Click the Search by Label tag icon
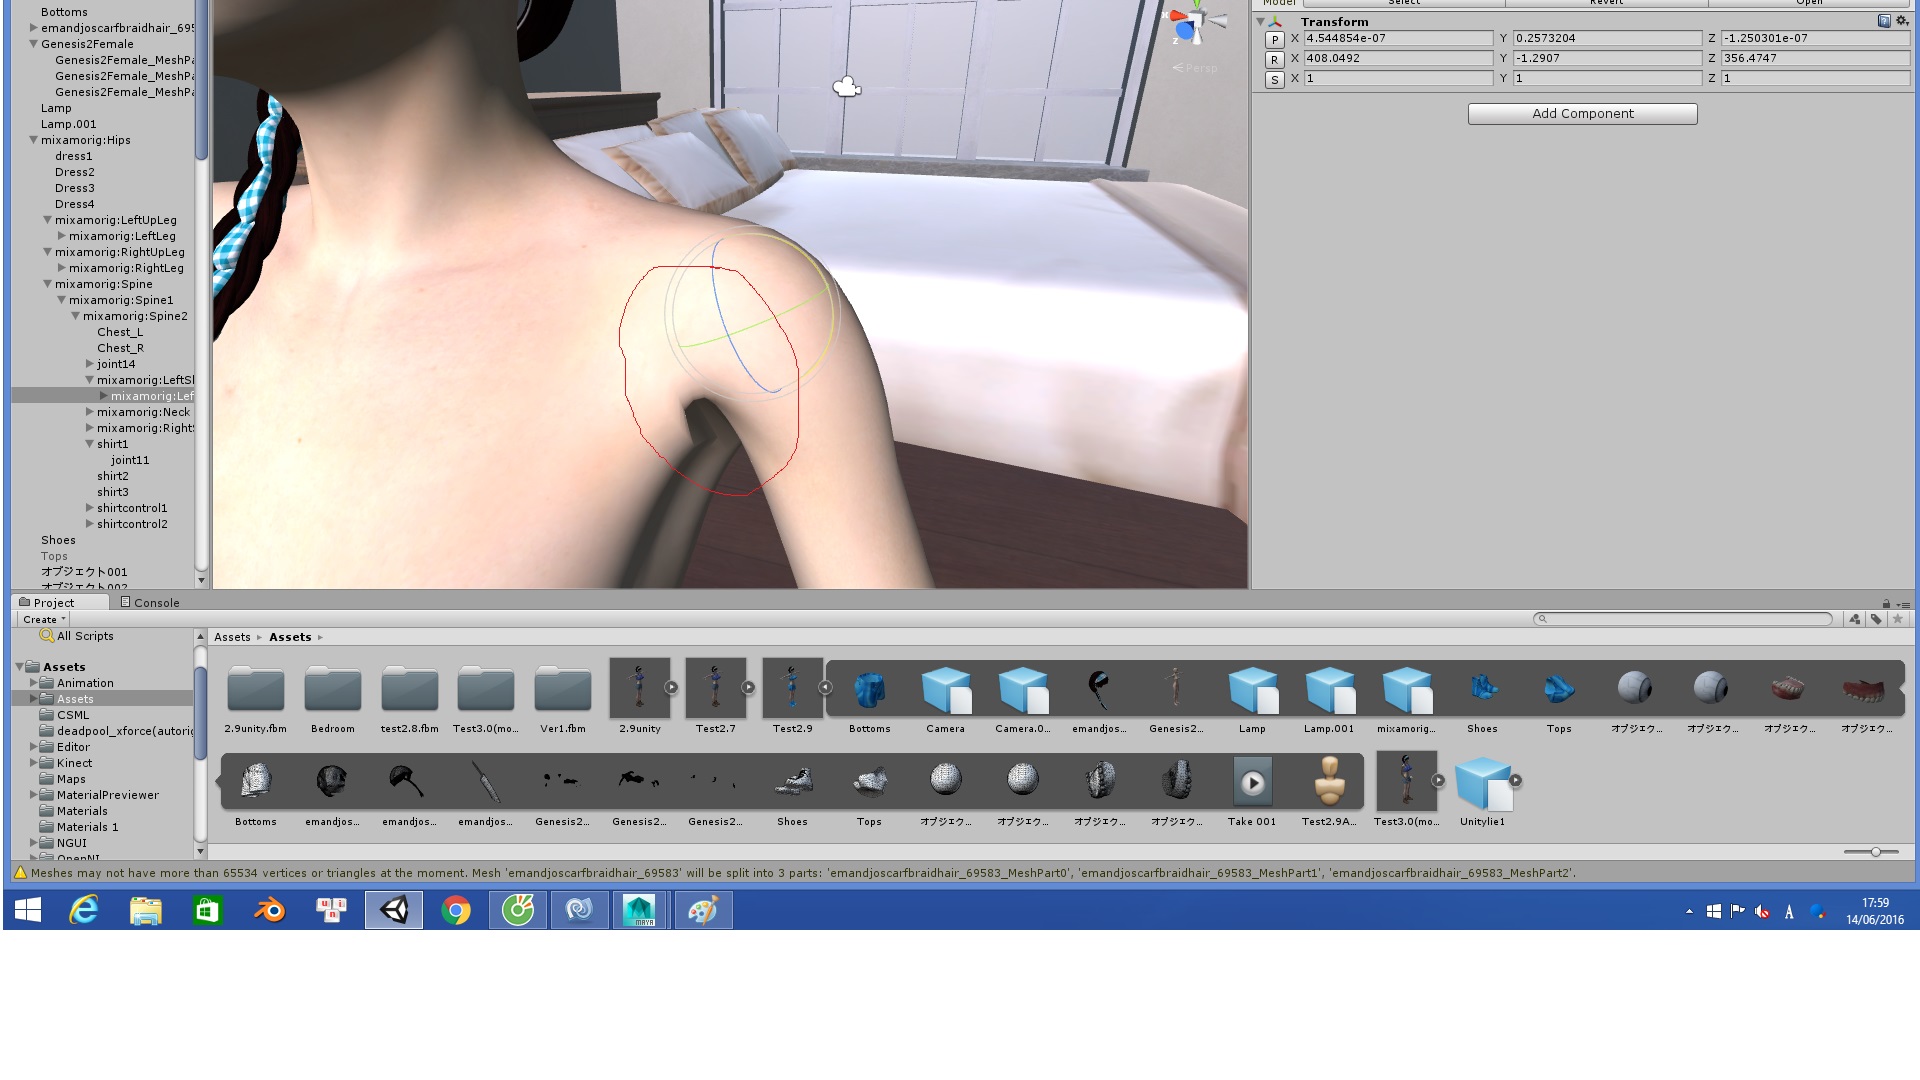1920x1080 pixels. tap(1876, 619)
